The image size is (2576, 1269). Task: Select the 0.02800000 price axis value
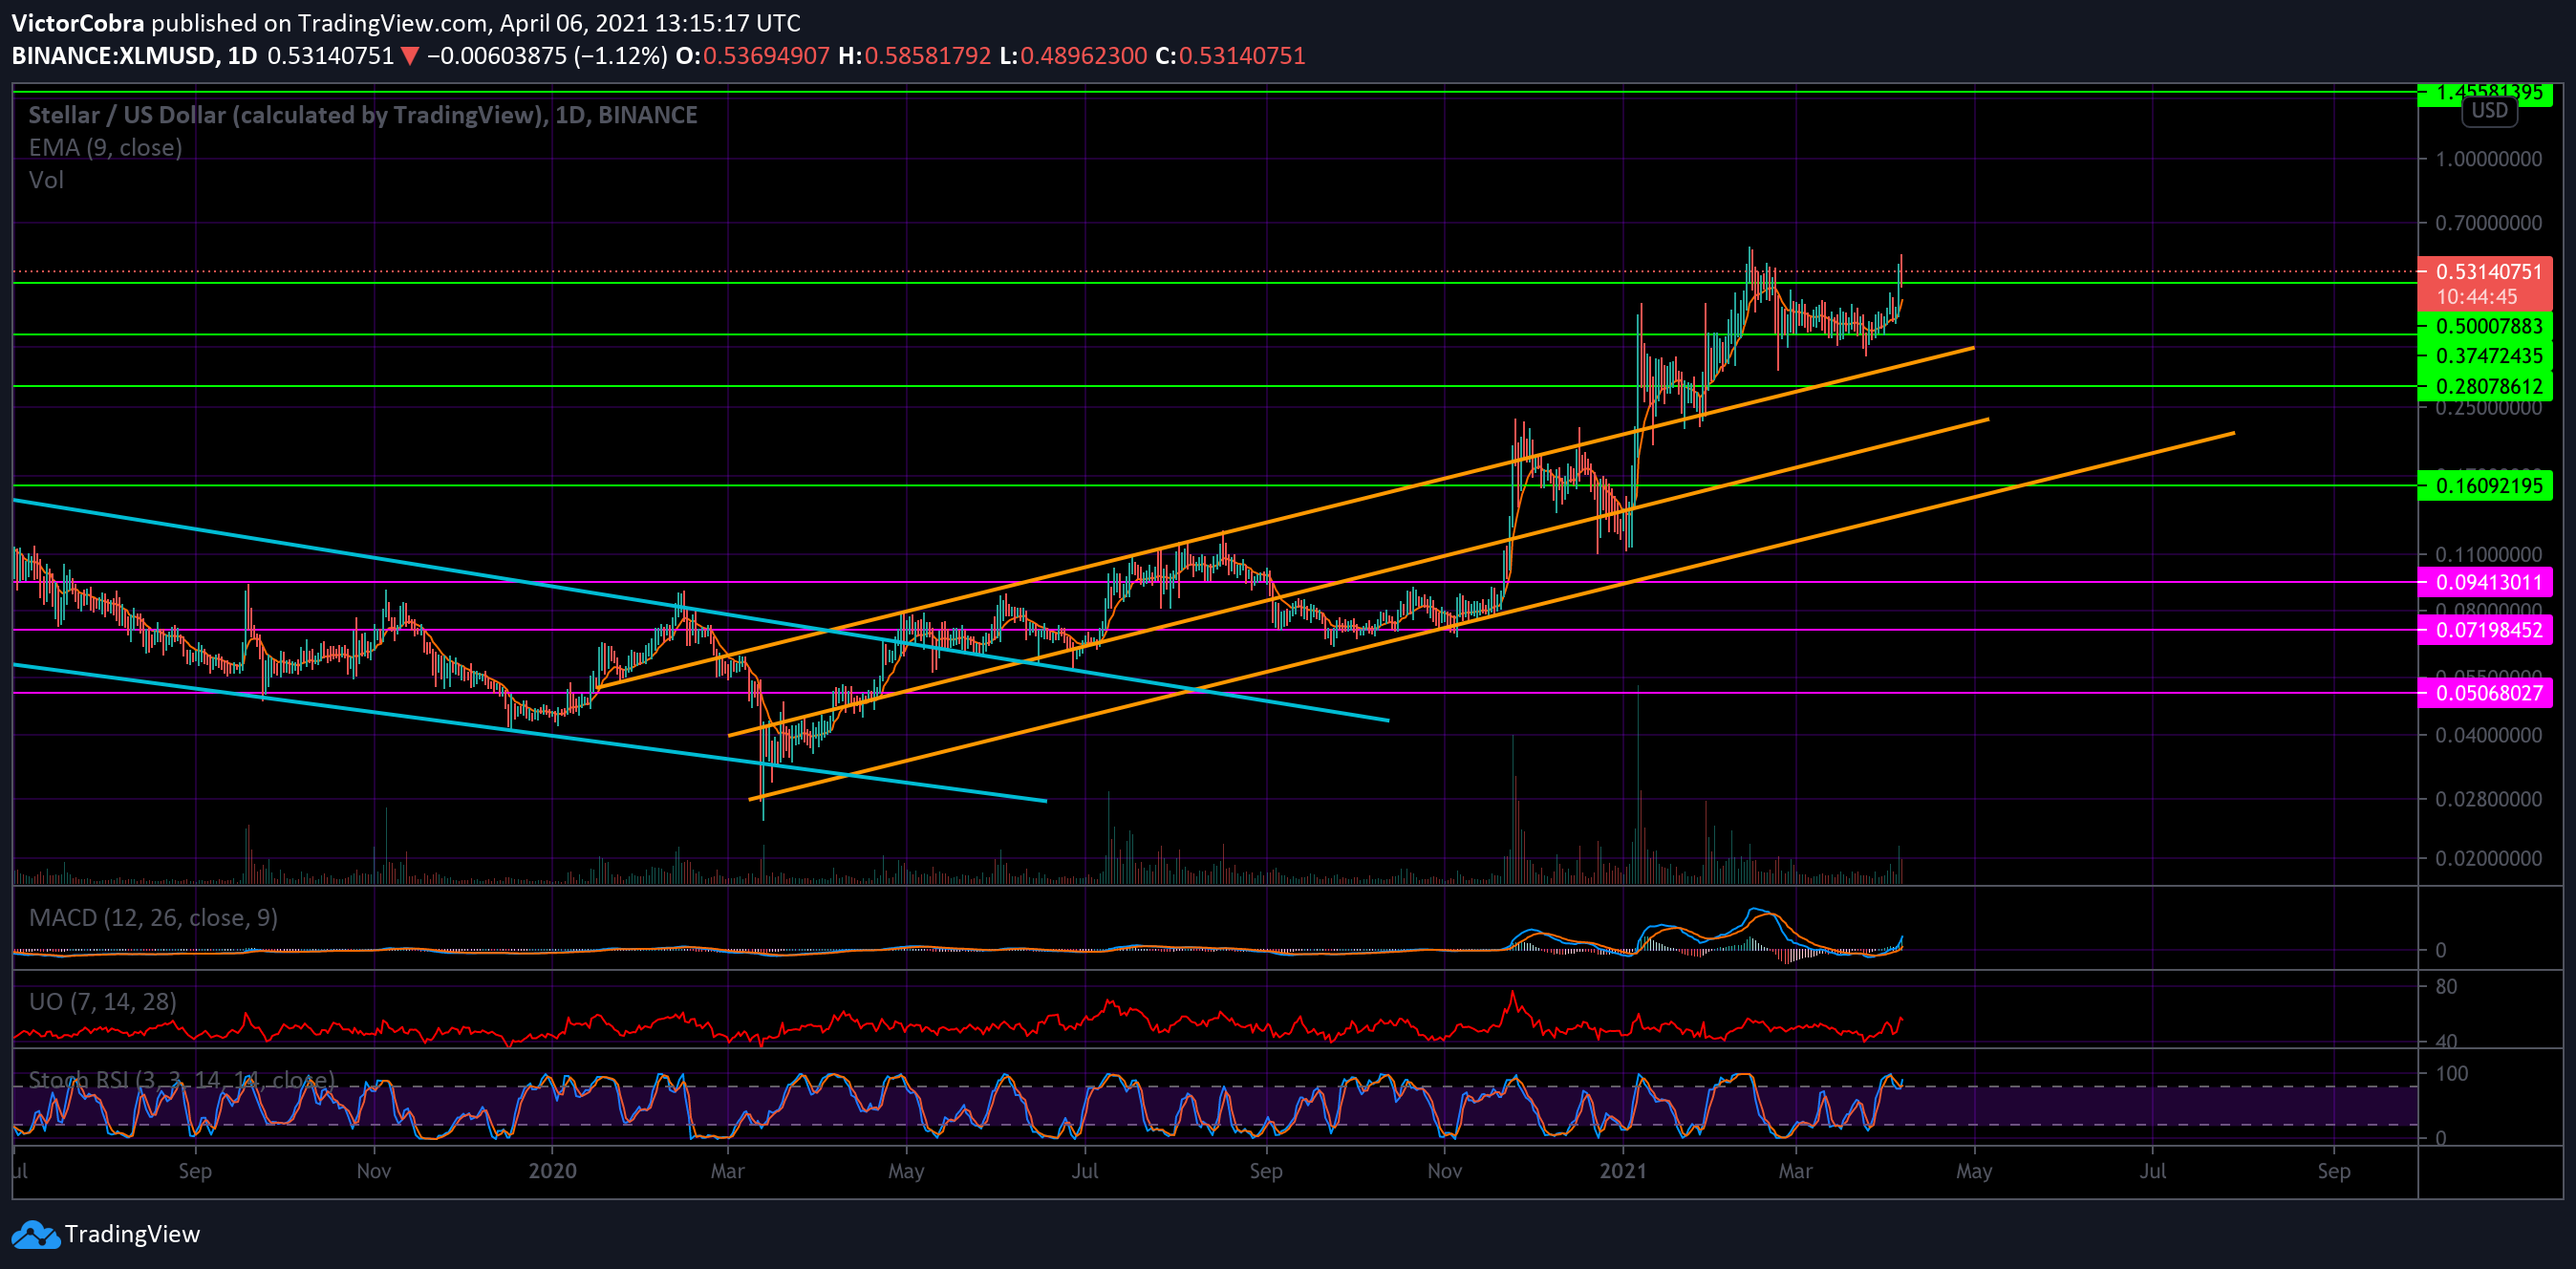pyautogui.click(x=2488, y=799)
